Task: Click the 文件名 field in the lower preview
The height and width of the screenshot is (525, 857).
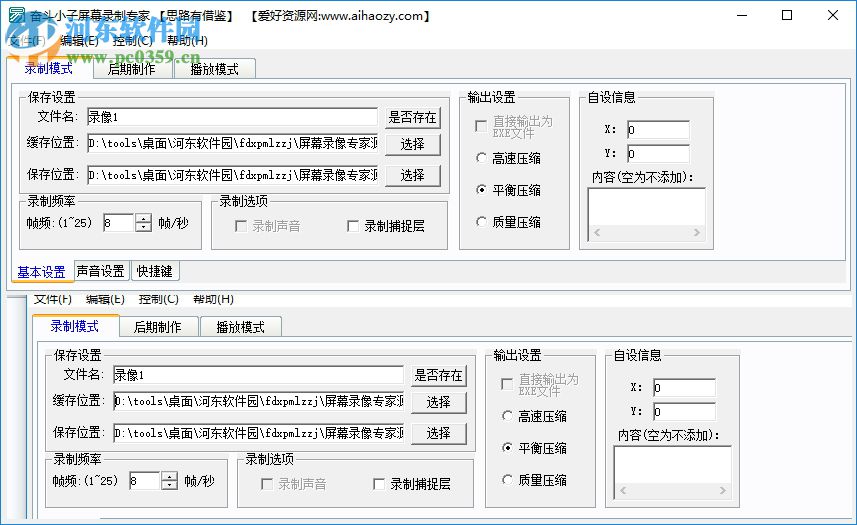Action: (259, 375)
